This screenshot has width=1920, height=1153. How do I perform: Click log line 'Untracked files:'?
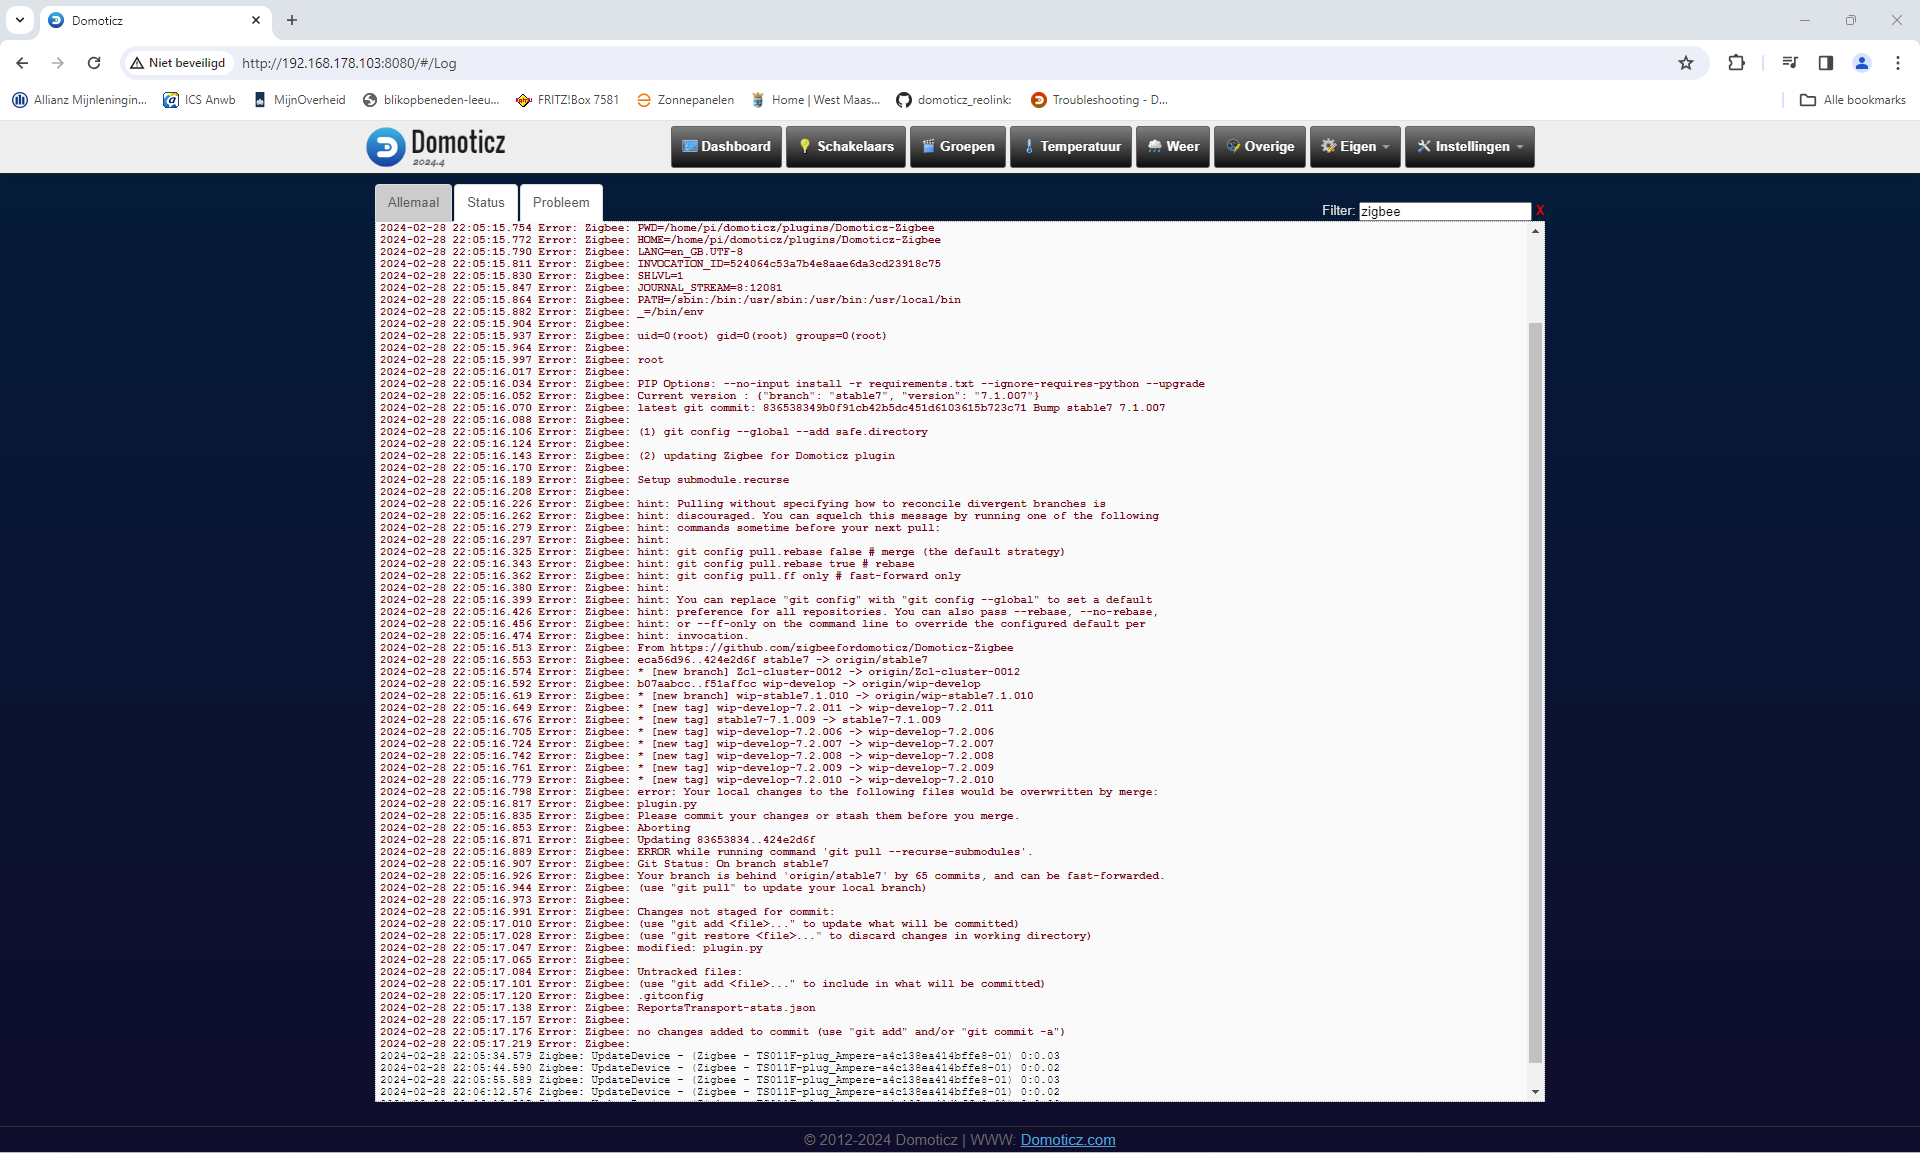(x=560, y=972)
